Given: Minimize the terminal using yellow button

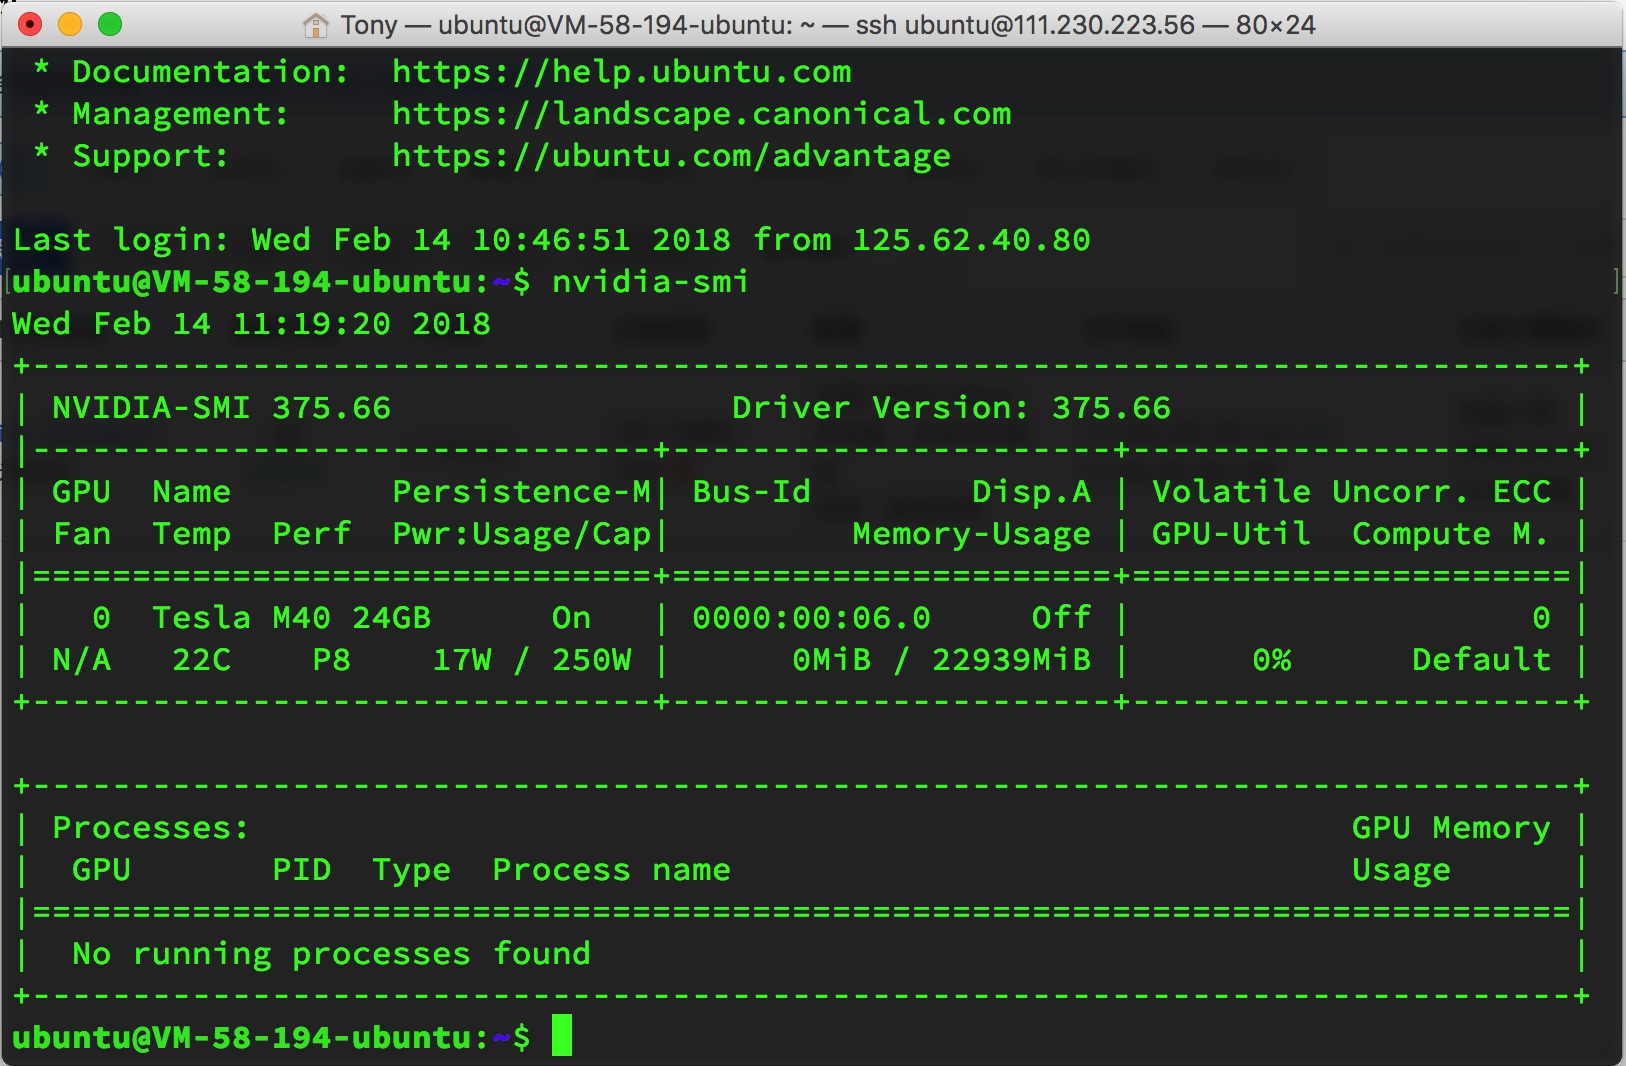Looking at the screenshot, I should click(x=70, y=24).
